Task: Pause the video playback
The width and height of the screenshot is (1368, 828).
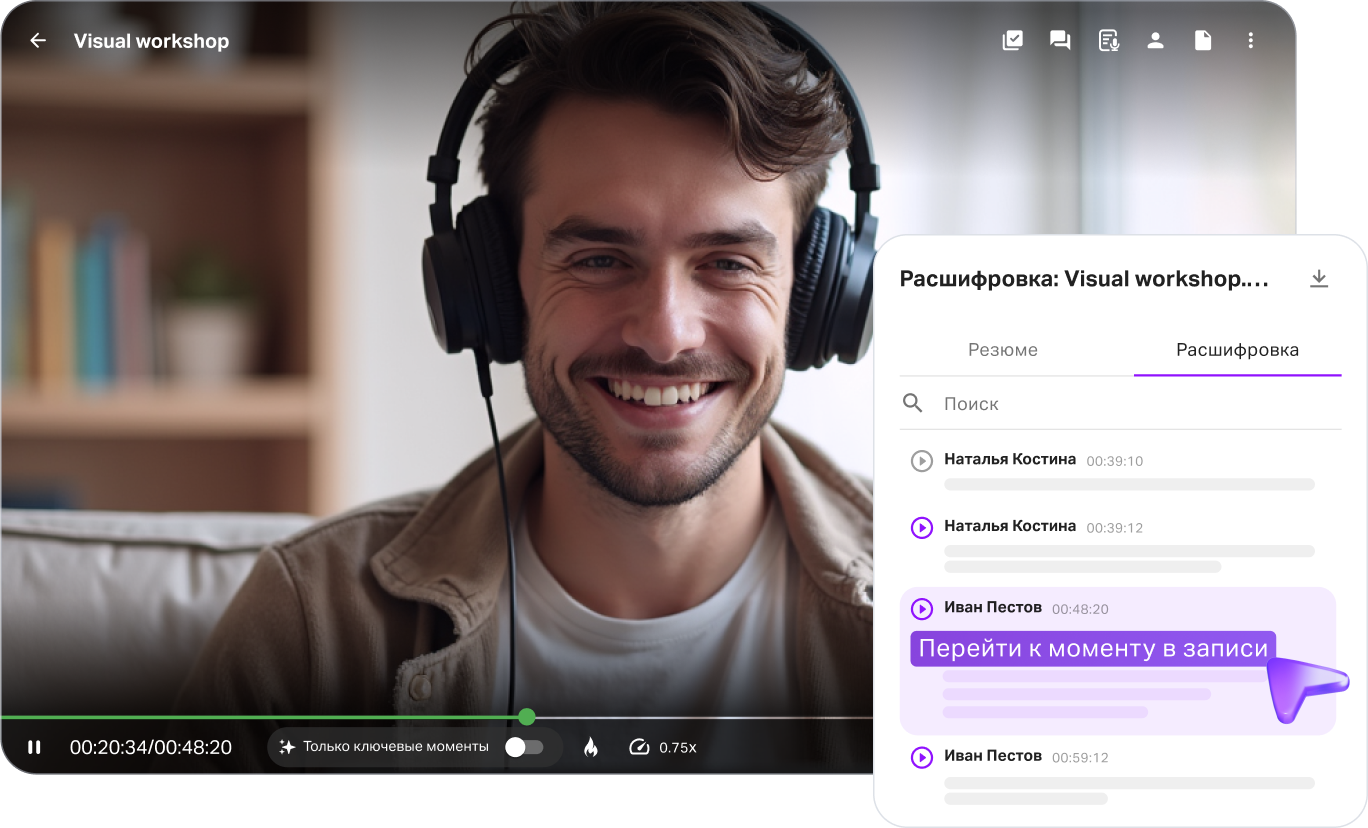Action: coord(35,747)
